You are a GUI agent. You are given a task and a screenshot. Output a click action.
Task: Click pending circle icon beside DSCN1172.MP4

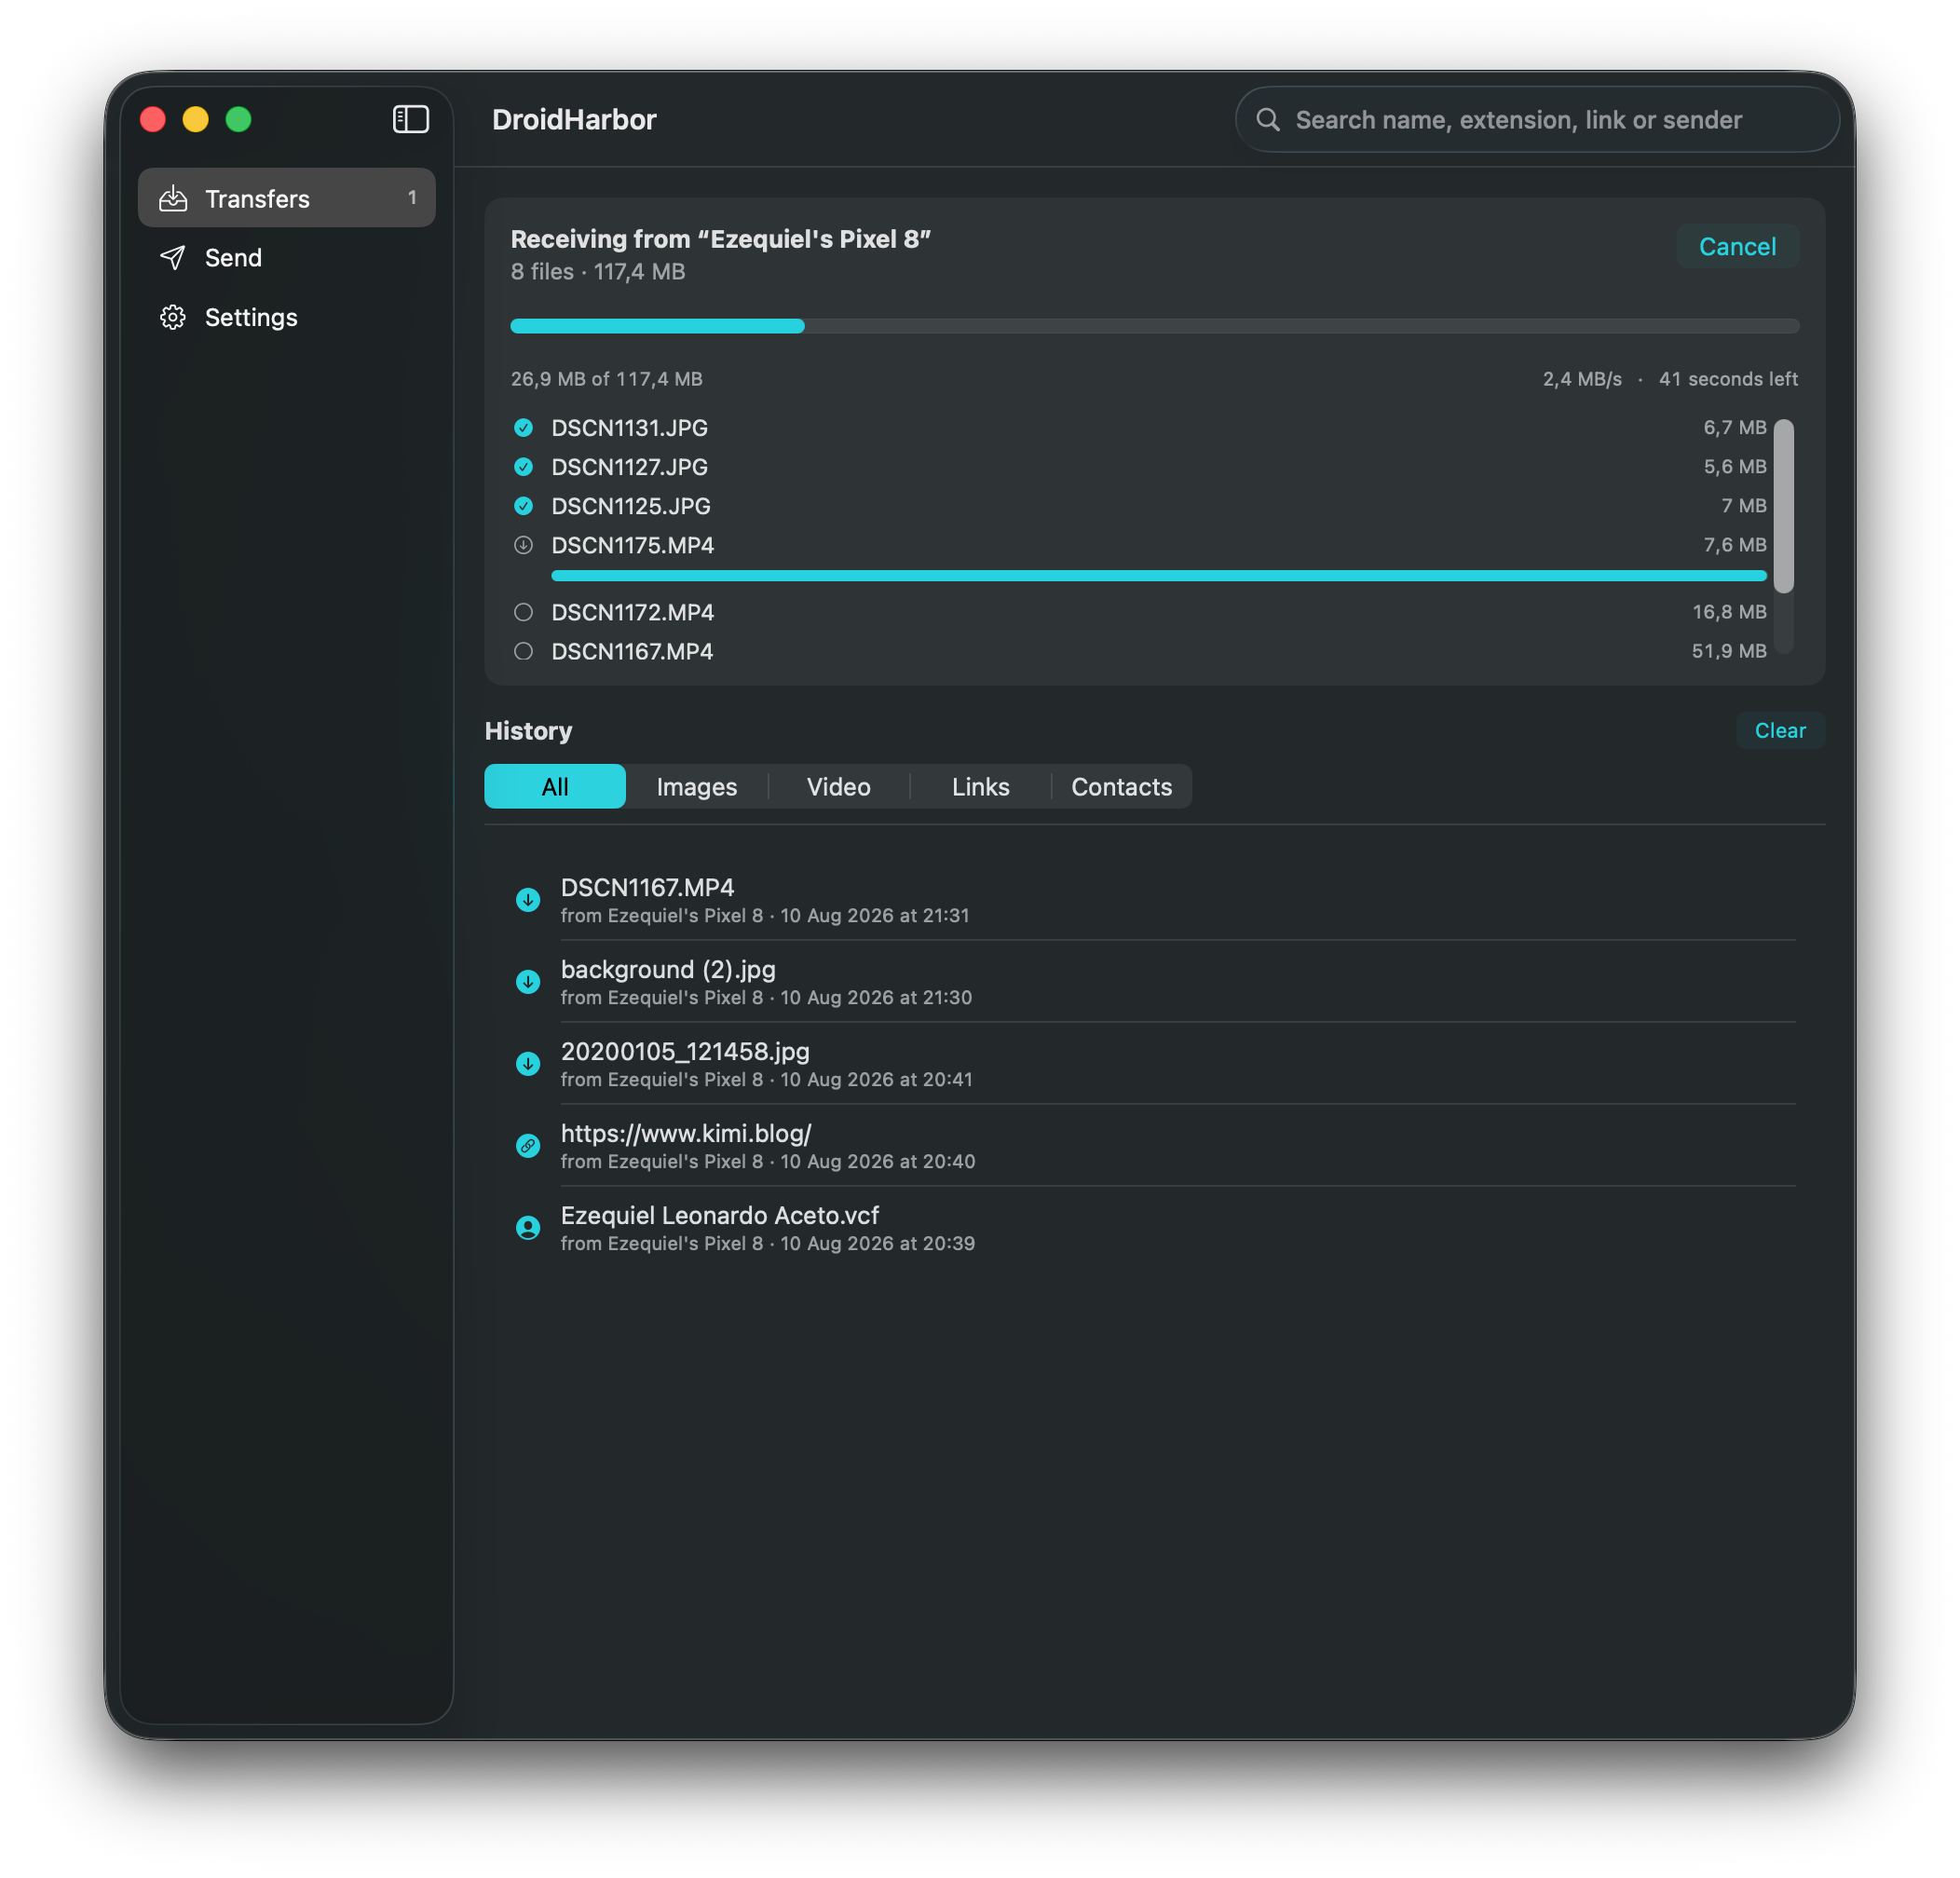click(x=523, y=612)
